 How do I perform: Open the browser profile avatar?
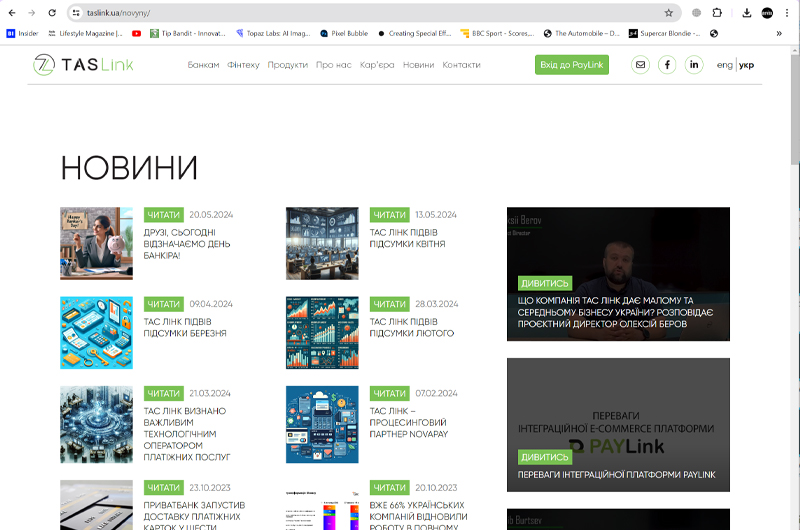(x=767, y=13)
